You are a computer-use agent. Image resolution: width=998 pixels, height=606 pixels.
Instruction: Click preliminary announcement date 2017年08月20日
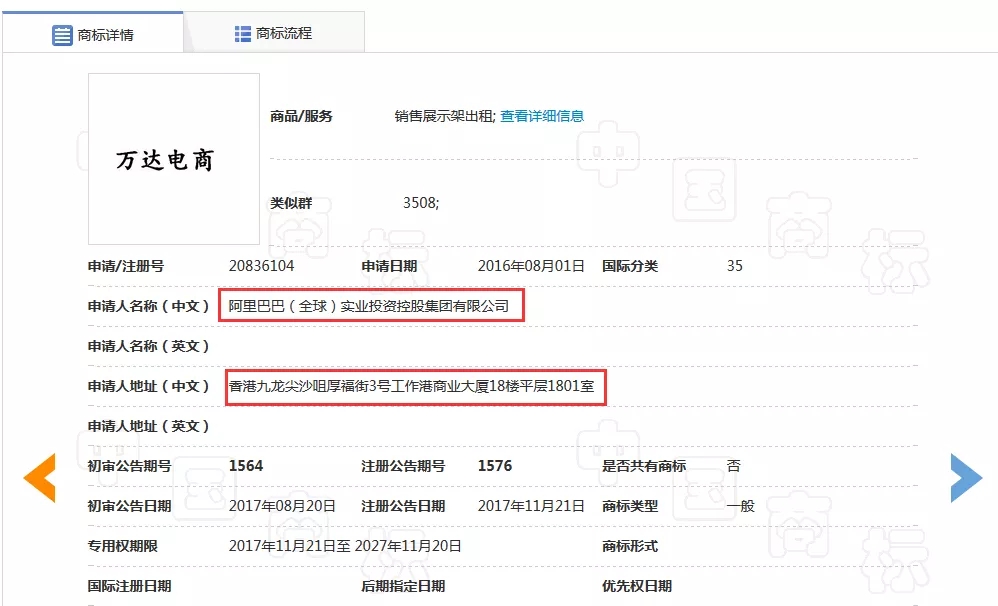pyautogui.click(x=282, y=506)
